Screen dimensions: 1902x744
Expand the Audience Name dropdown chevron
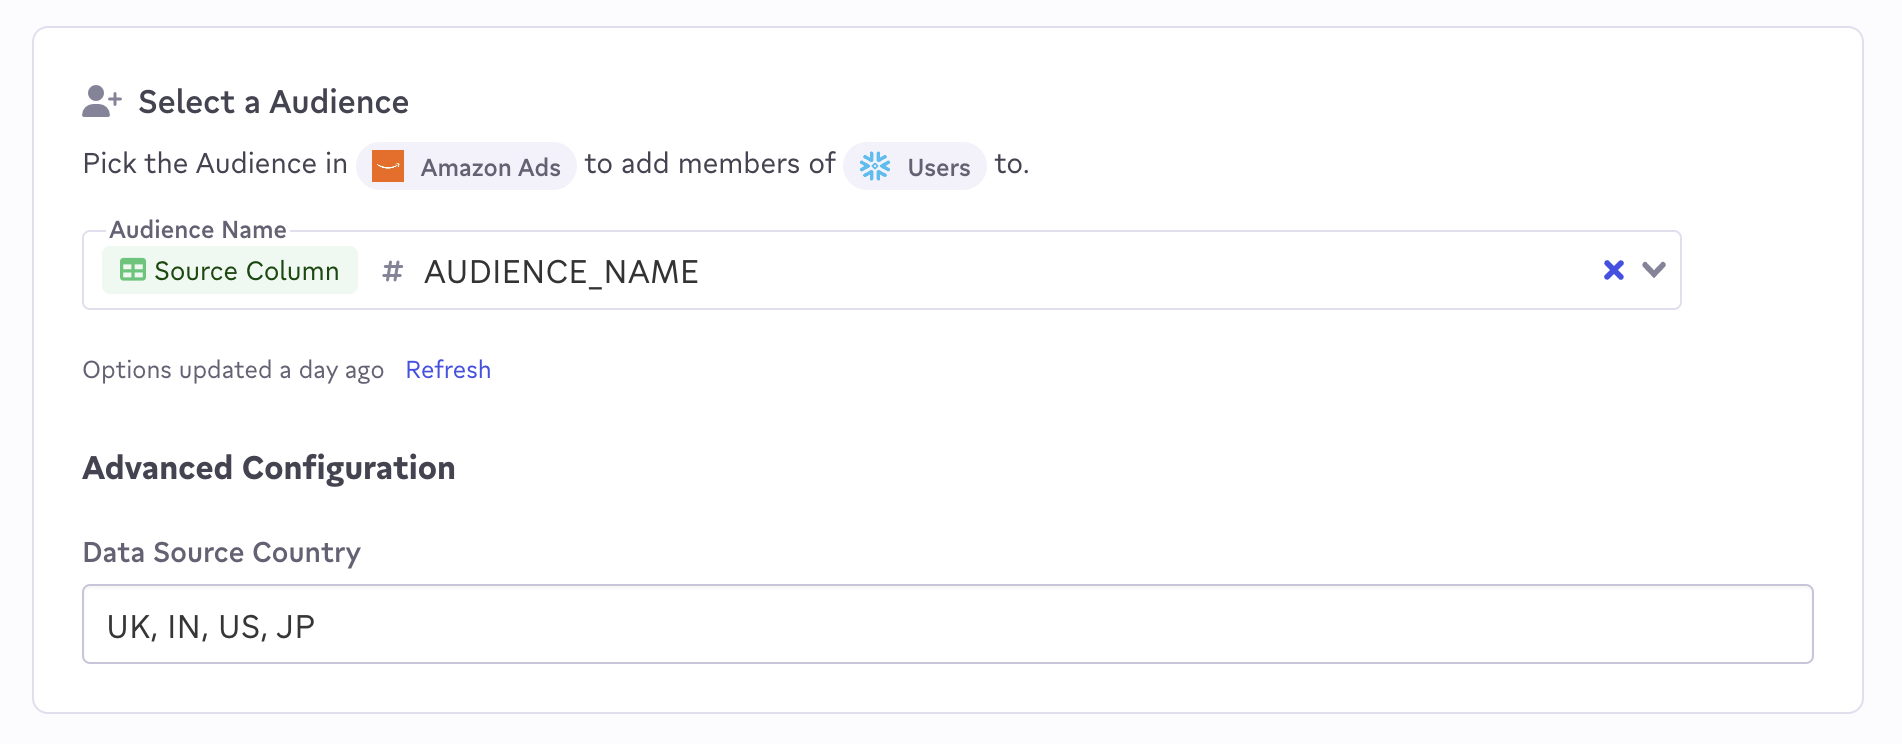1654,270
